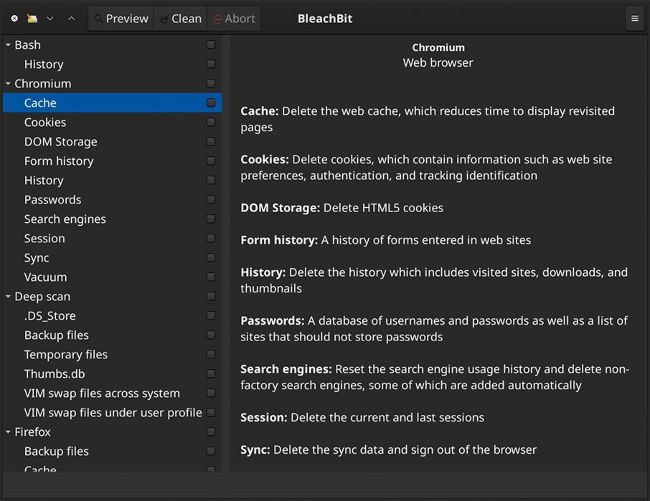650x501 pixels.
Task: Enable the Chromium Cache checkbox
Action: tap(211, 103)
